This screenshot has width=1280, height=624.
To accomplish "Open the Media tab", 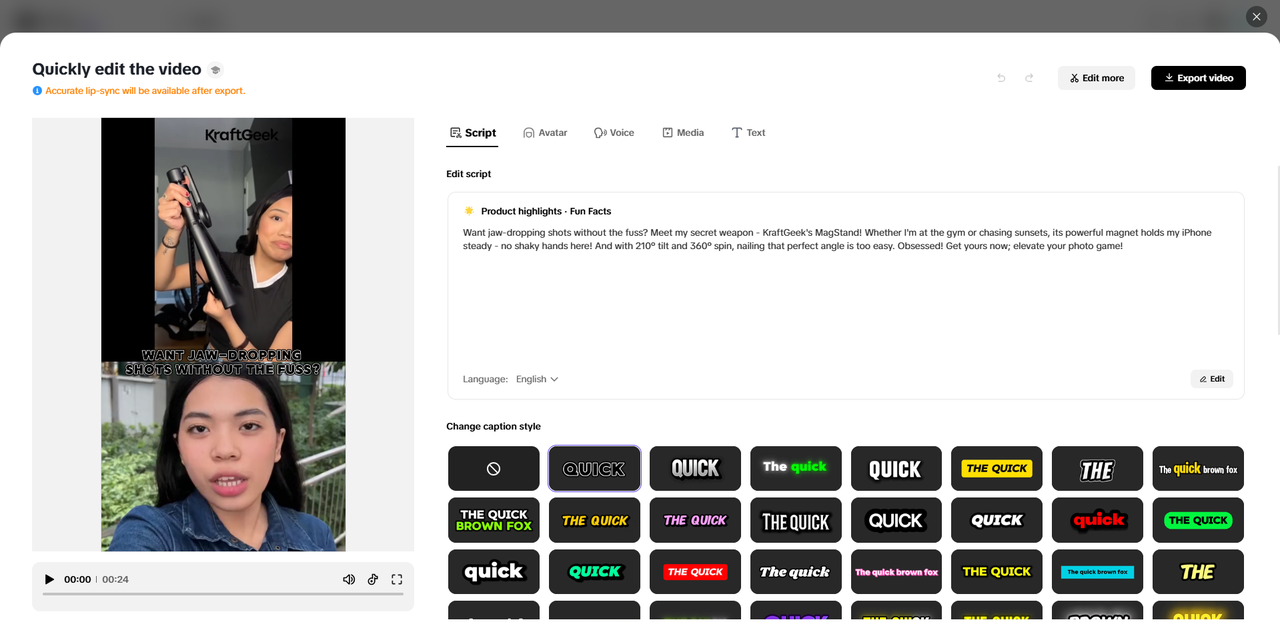I will pos(683,132).
